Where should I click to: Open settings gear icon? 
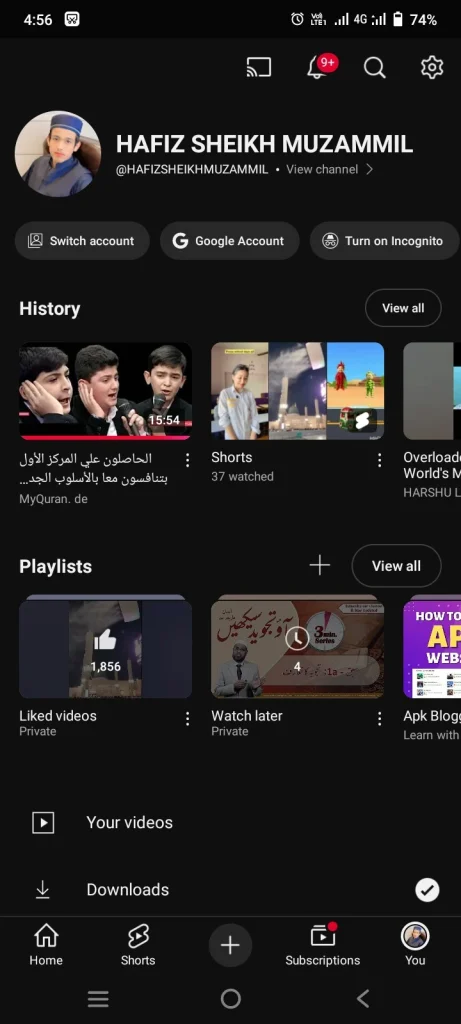tap(432, 67)
